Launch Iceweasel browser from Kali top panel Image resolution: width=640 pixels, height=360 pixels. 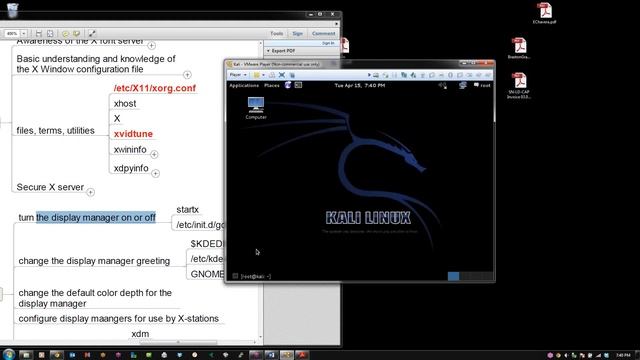pyautogui.click(x=288, y=85)
